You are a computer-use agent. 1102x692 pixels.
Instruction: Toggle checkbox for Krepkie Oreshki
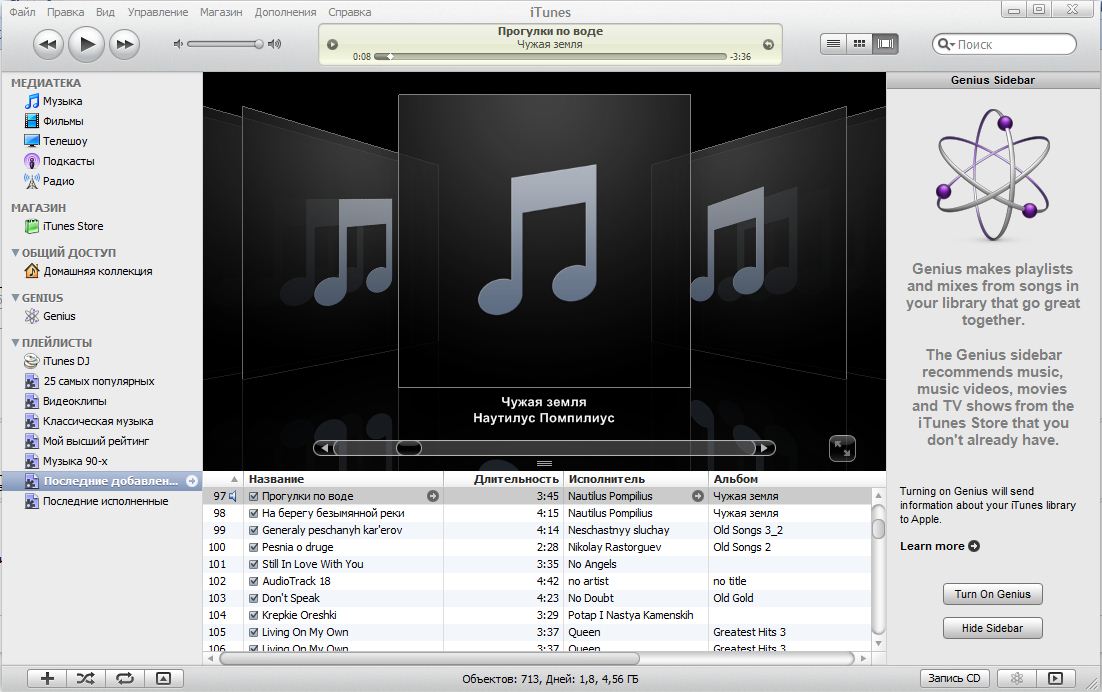pos(253,615)
